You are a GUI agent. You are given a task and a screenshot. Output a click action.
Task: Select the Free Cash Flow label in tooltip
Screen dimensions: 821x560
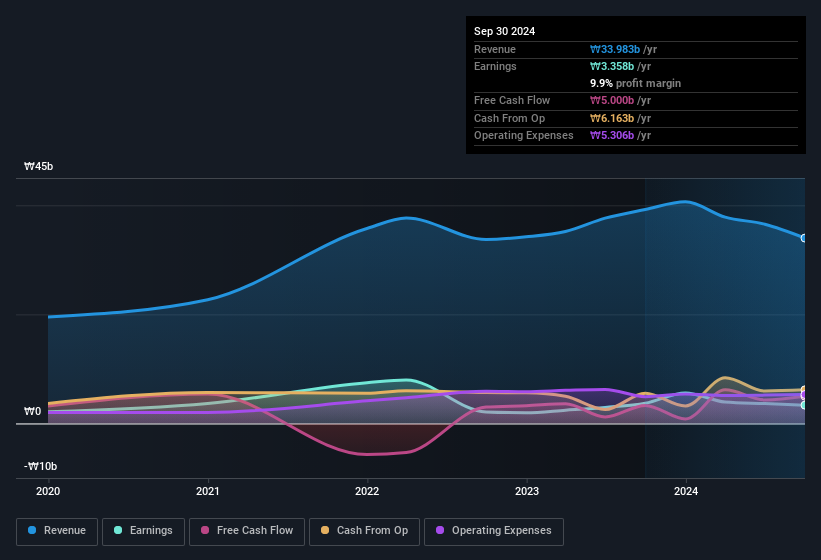(512, 100)
